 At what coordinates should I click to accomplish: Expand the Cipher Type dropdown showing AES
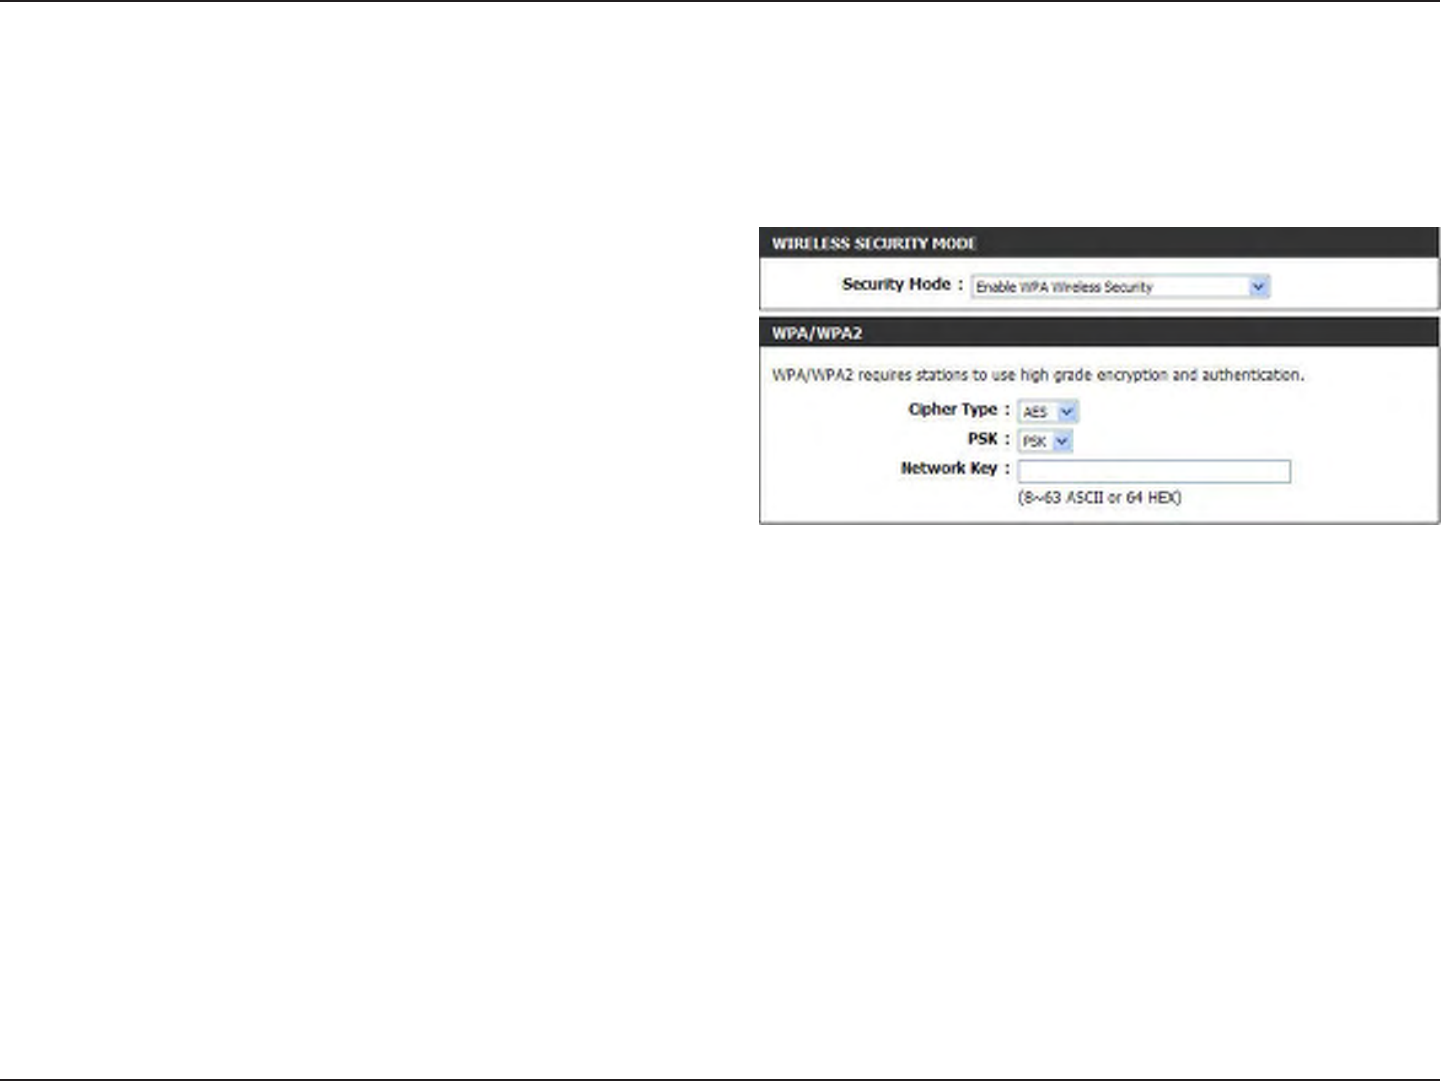pos(1048,412)
